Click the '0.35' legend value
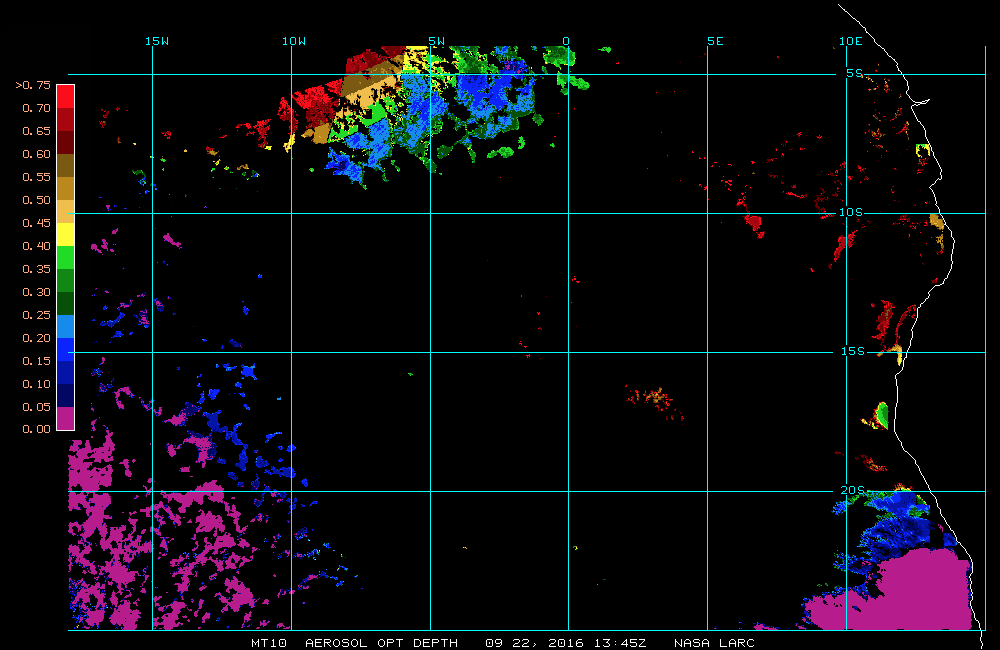Screen dimensions: 1000x650 click(36, 269)
